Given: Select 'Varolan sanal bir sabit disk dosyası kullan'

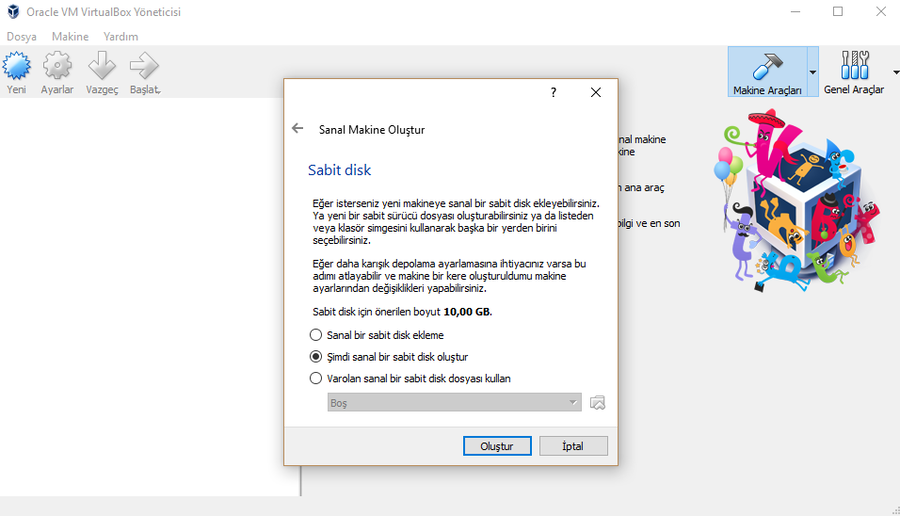Looking at the screenshot, I should point(317,378).
